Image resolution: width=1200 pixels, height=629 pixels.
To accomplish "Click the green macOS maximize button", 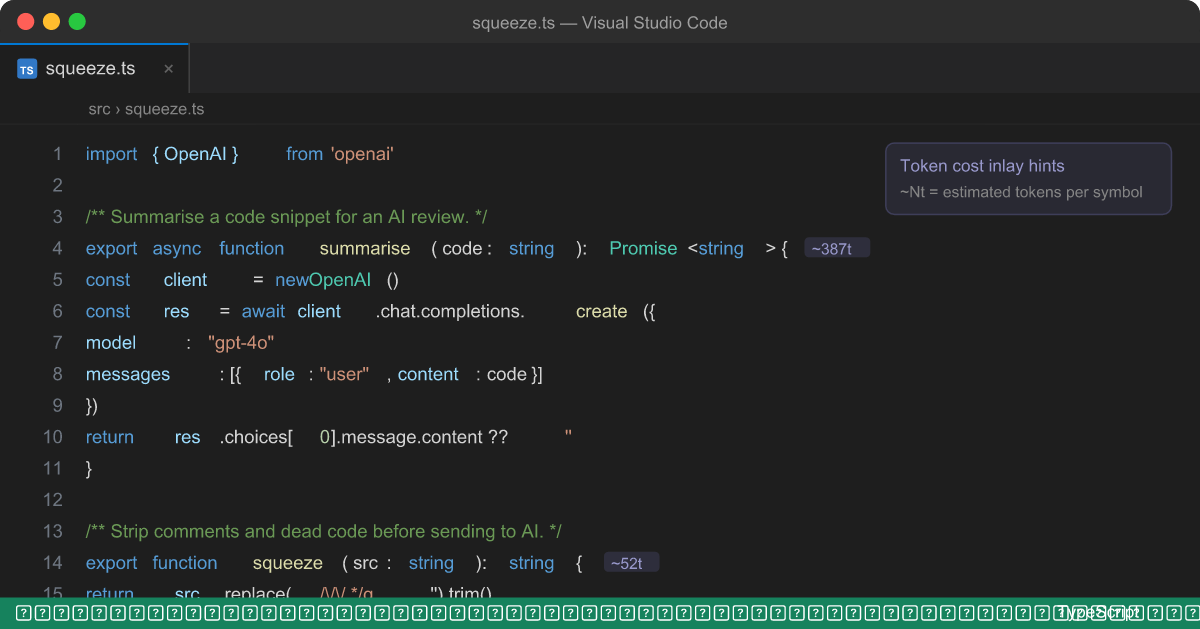I will (77, 22).
